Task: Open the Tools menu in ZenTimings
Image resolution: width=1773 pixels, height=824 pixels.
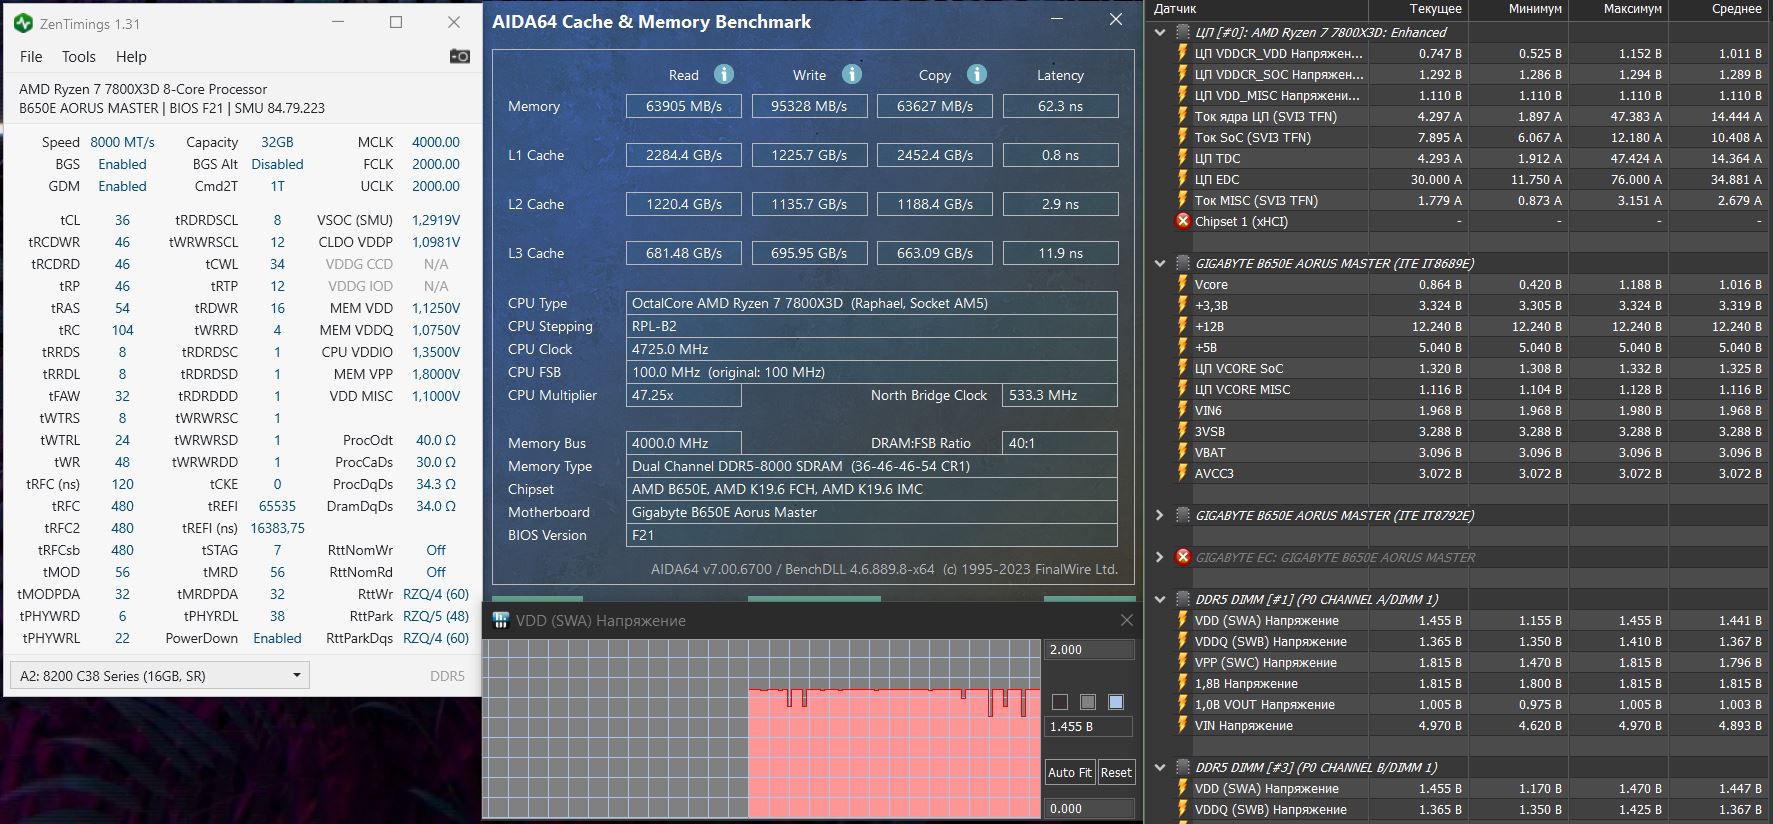Action: 79,57
